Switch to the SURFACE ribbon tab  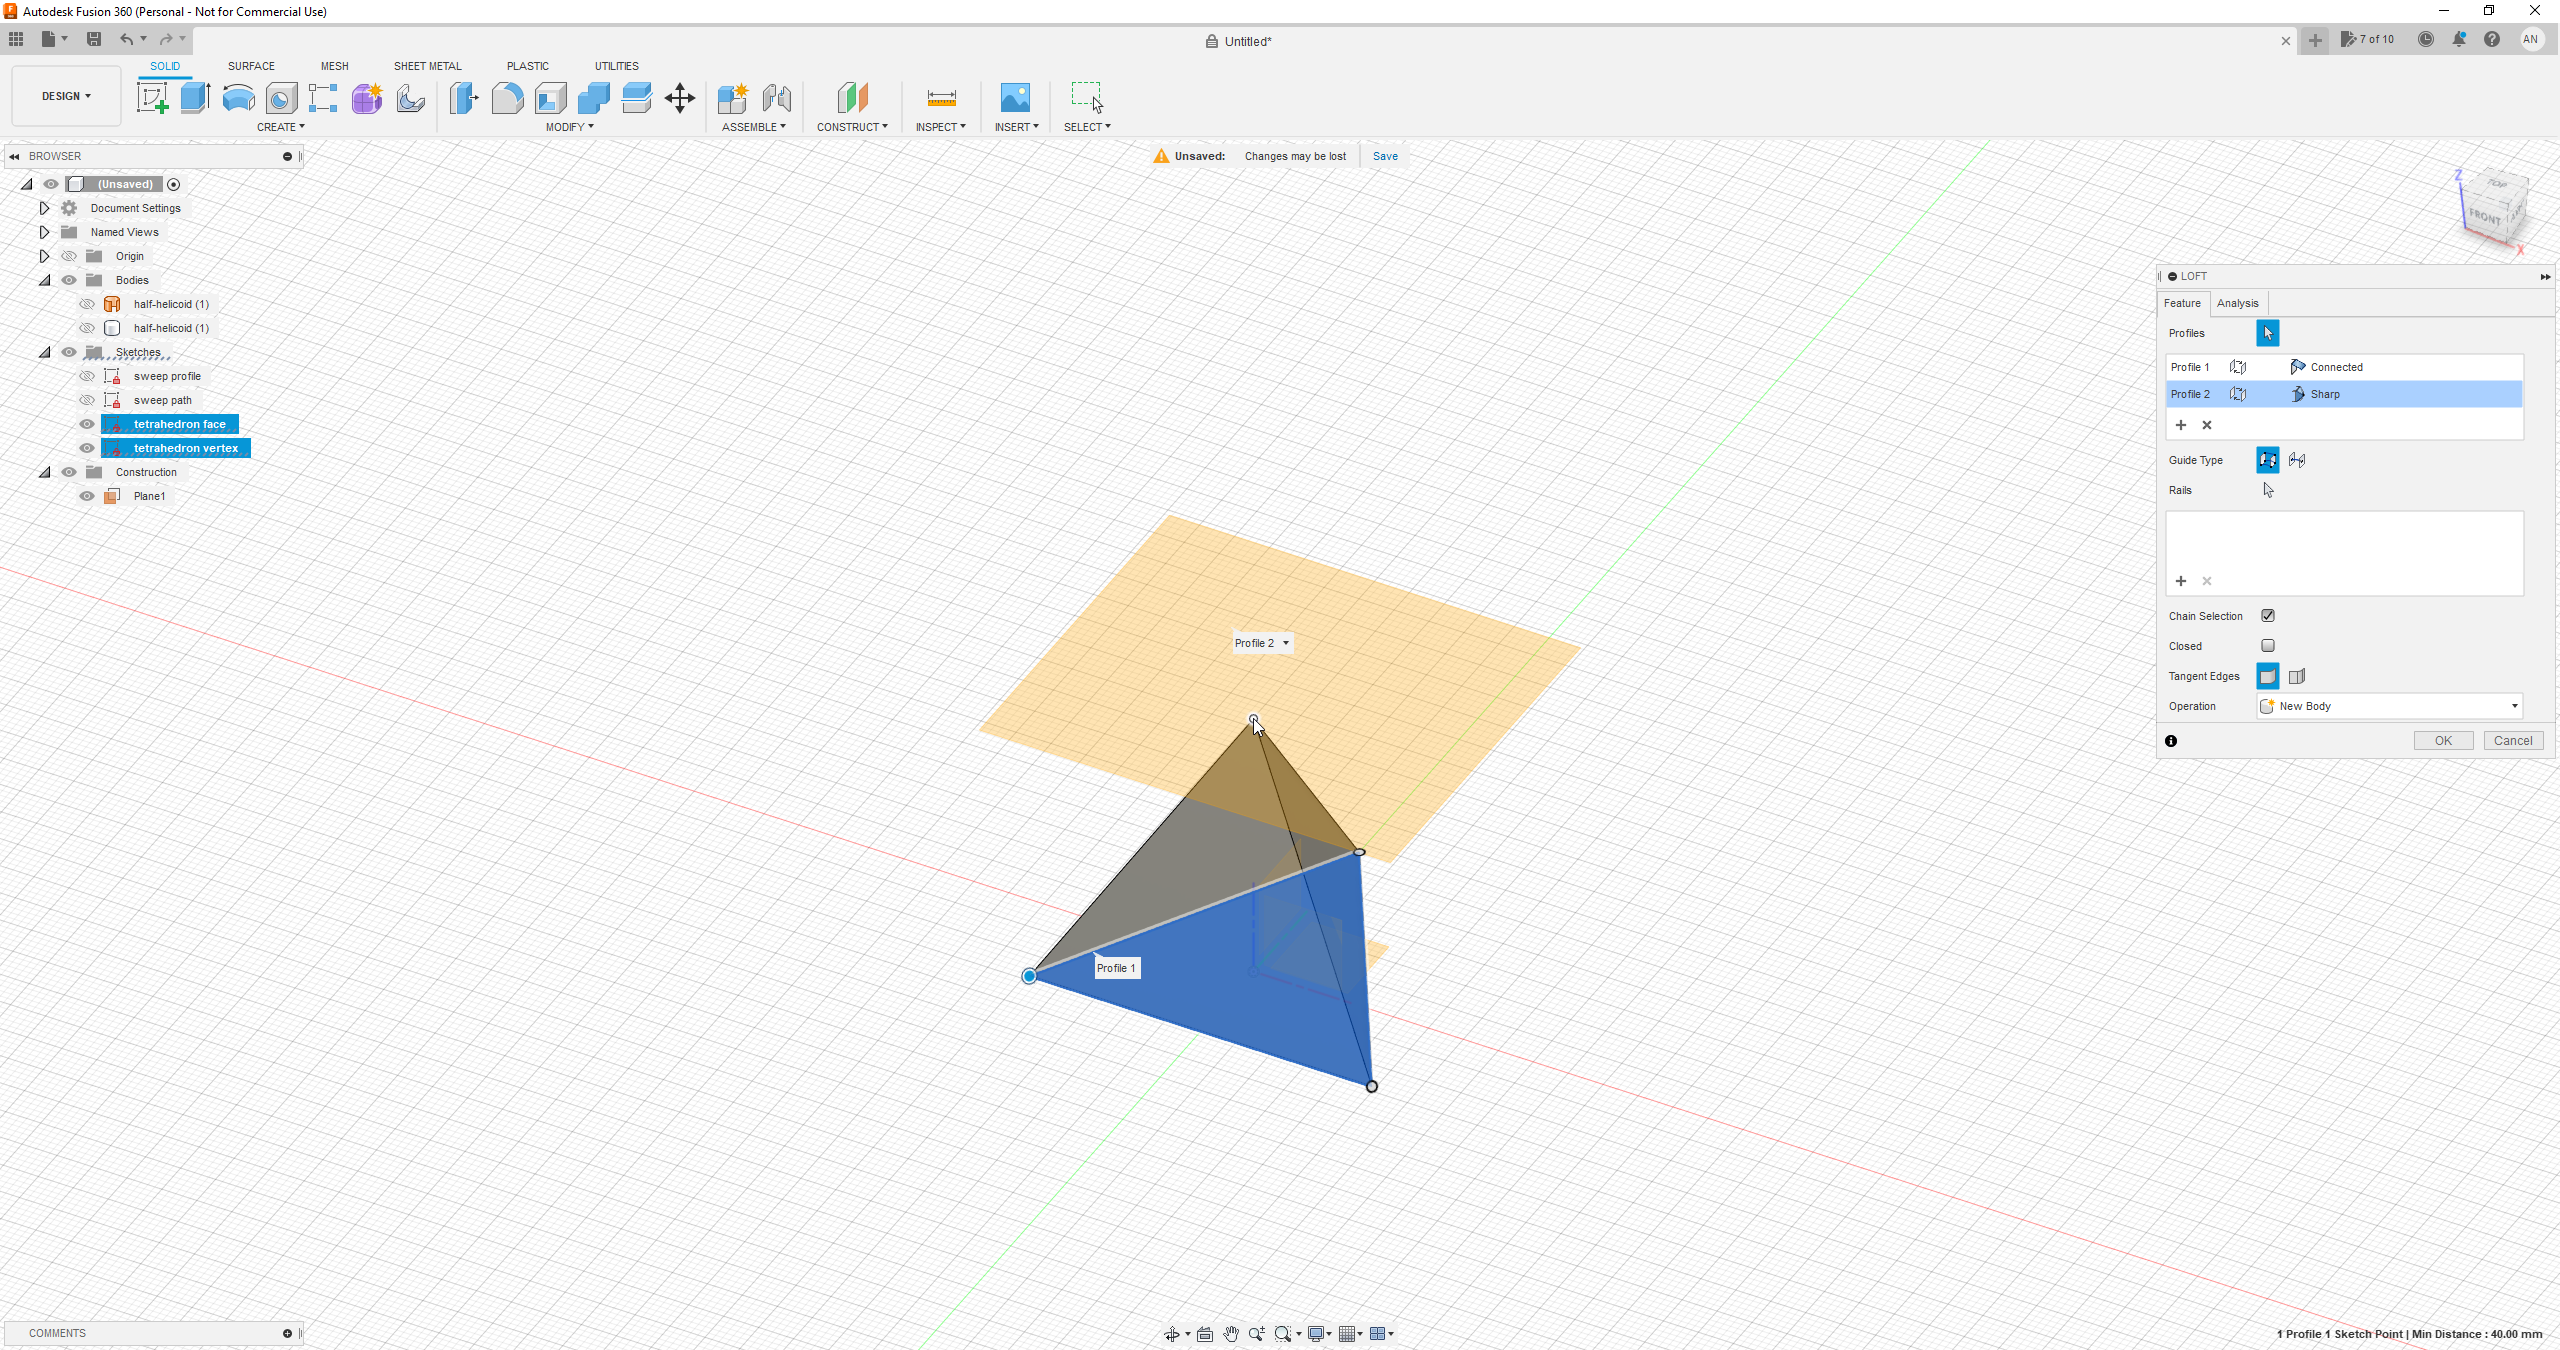(251, 66)
